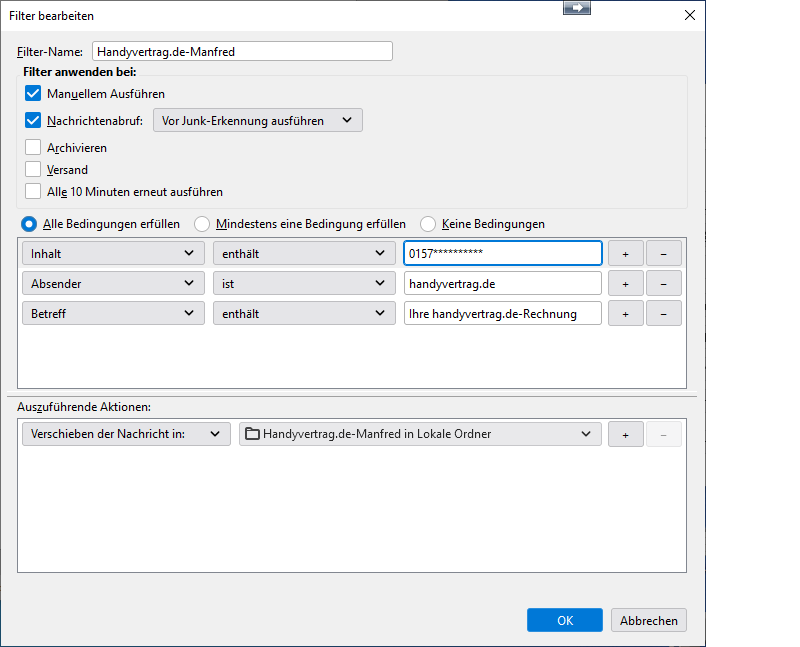800x647 pixels.
Task: Enable the Versand checkbox
Action: click(x=33, y=169)
